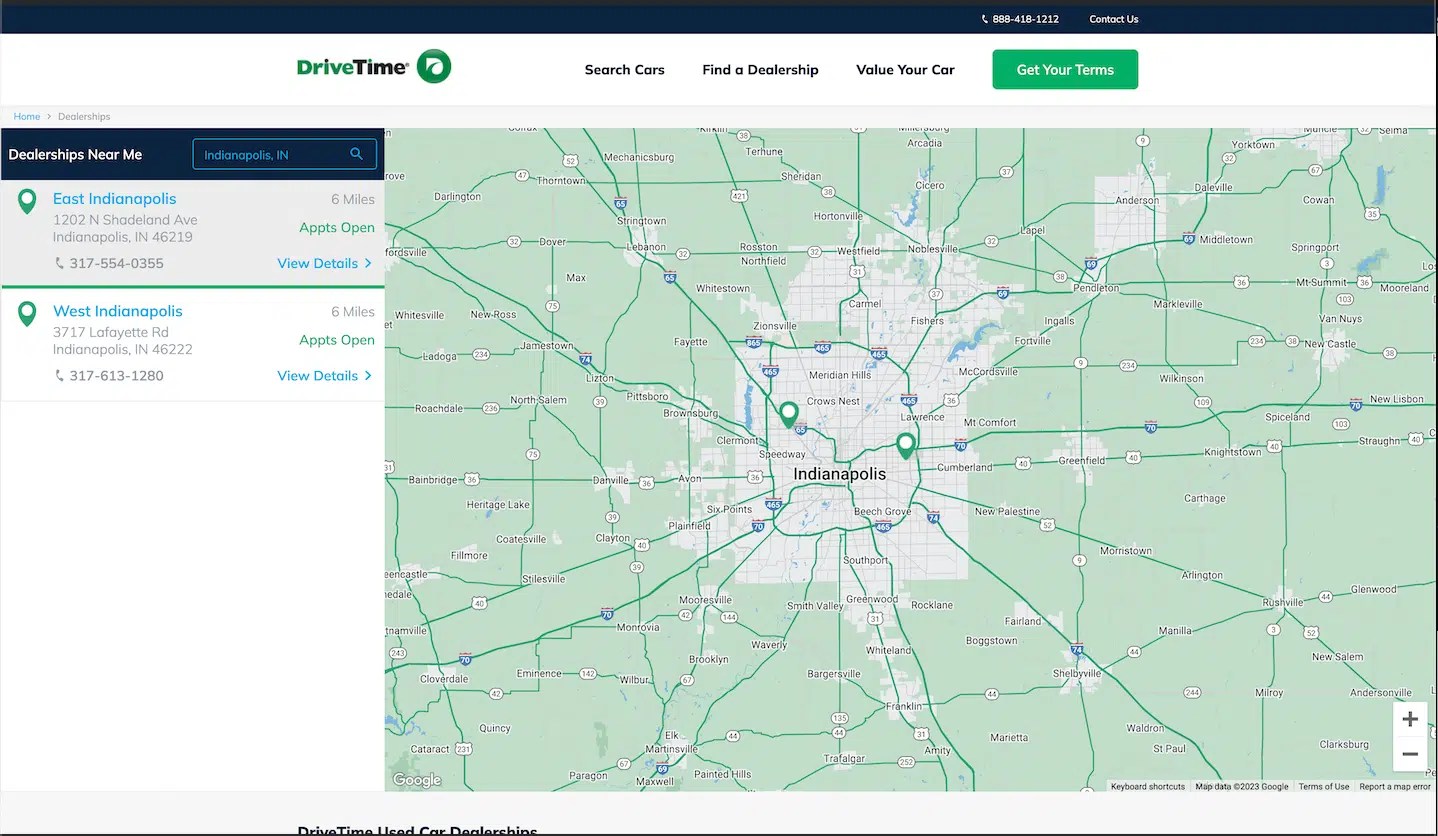This screenshot has width=1438, height=836.
Task: Click the minus icon to zoom the map out
Action: (x=1410, y=753)
